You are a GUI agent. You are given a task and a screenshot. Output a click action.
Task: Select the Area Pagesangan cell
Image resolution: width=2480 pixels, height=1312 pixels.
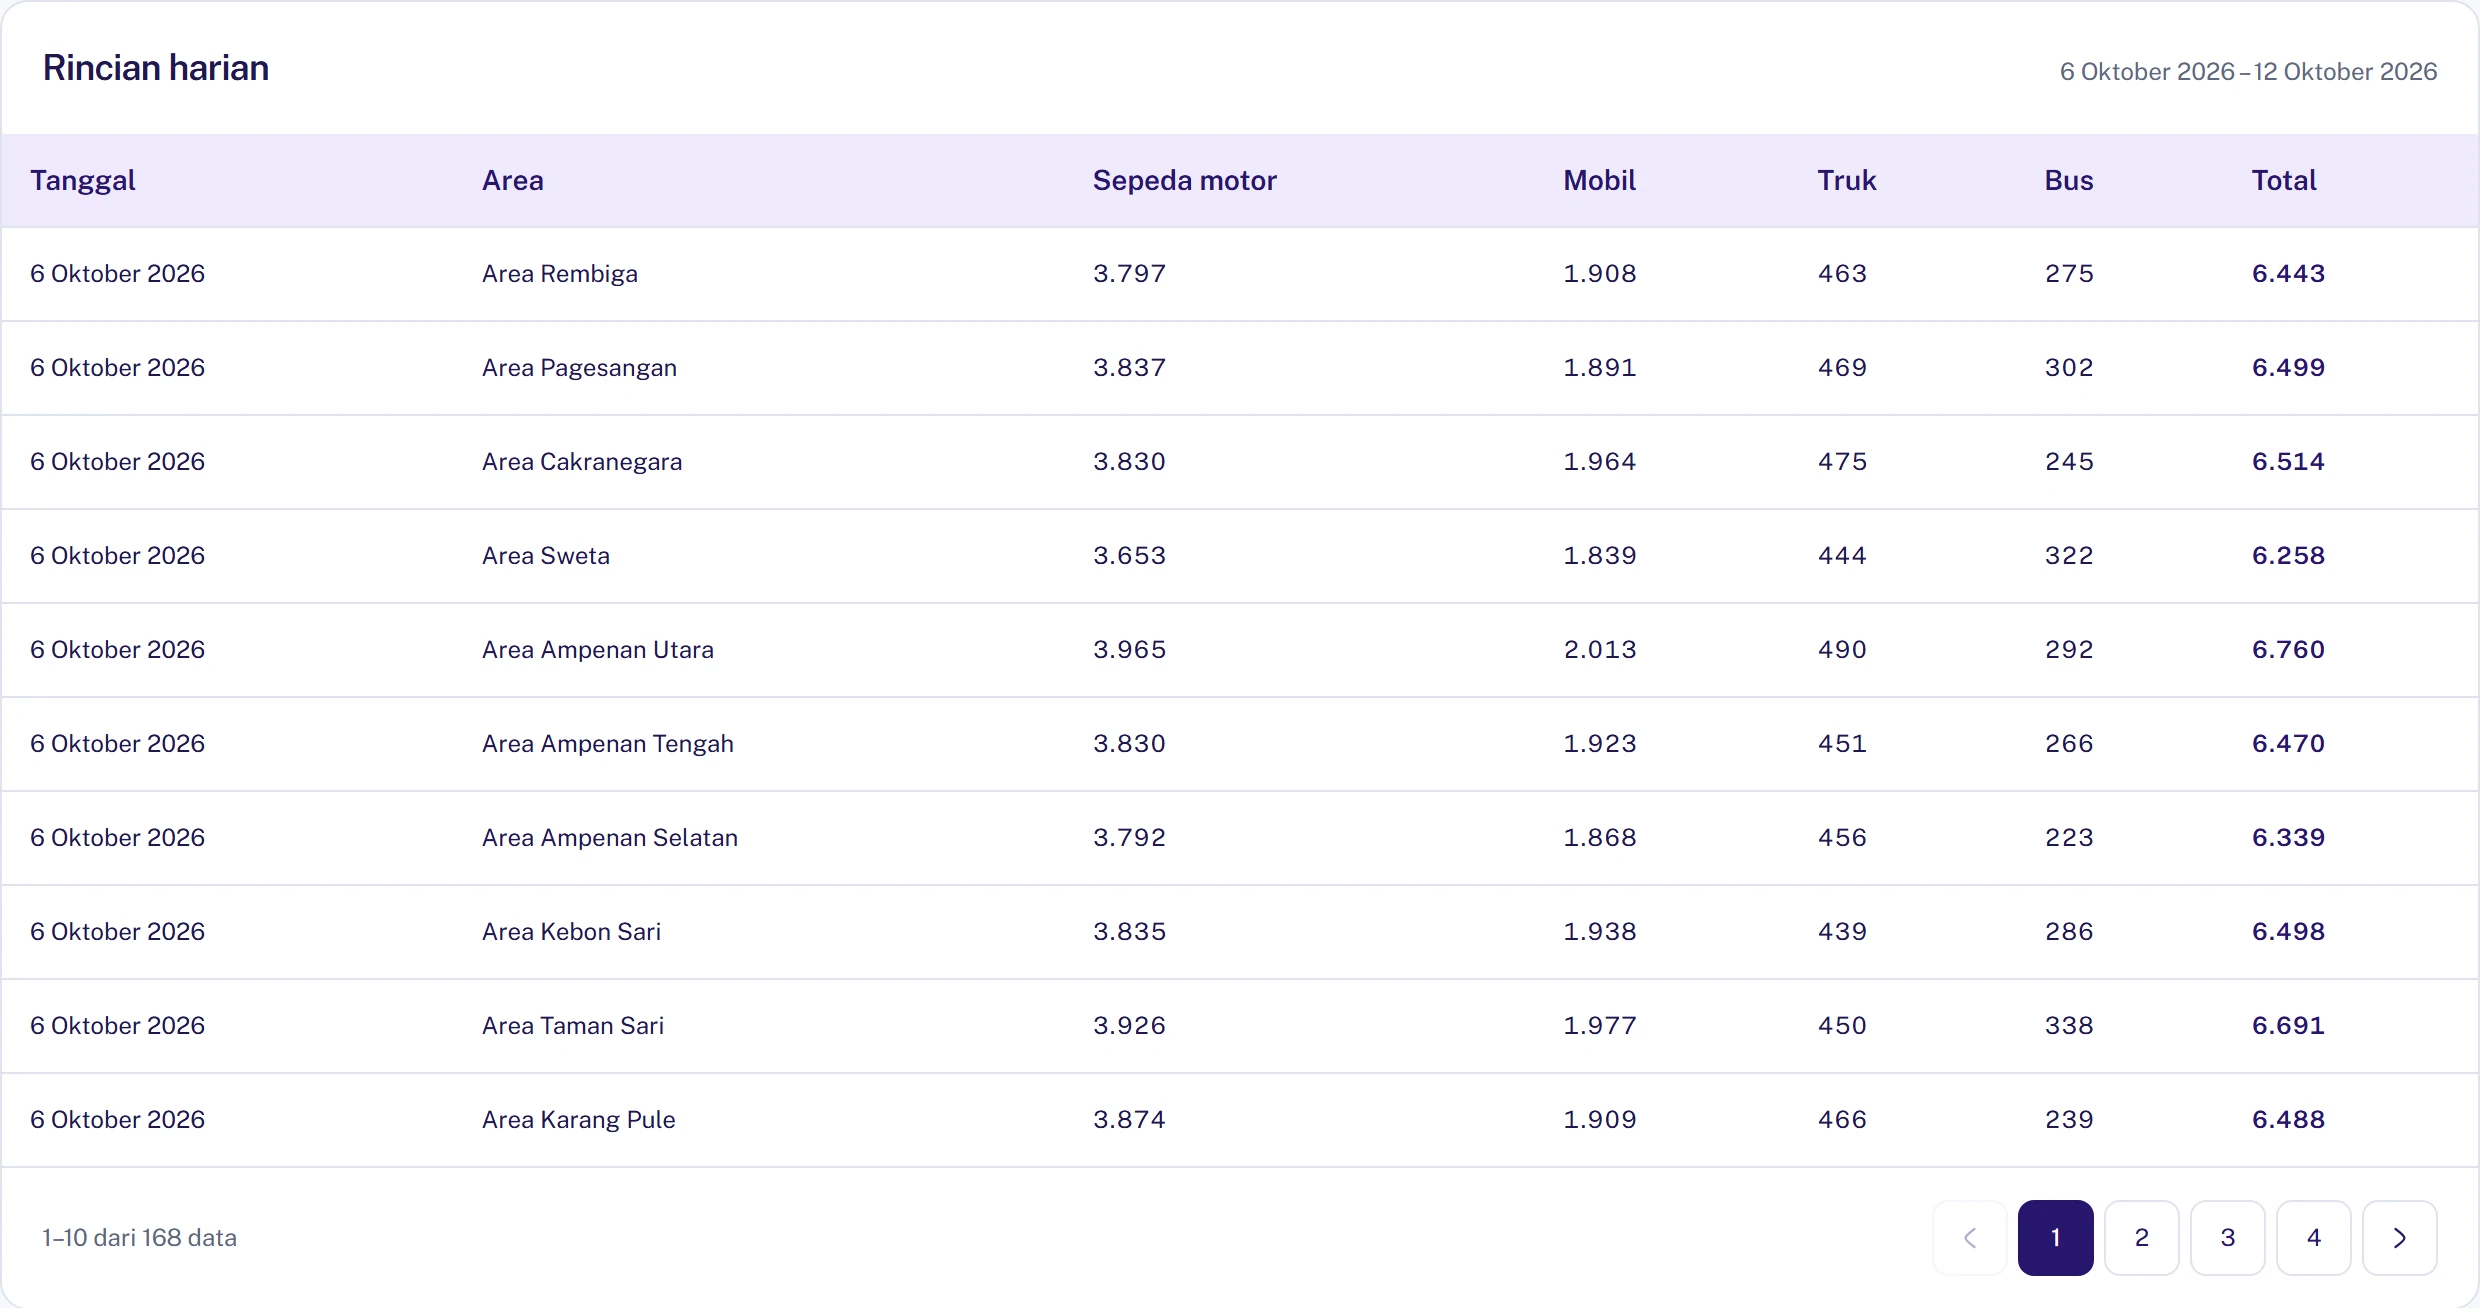(x=580, y=368)
